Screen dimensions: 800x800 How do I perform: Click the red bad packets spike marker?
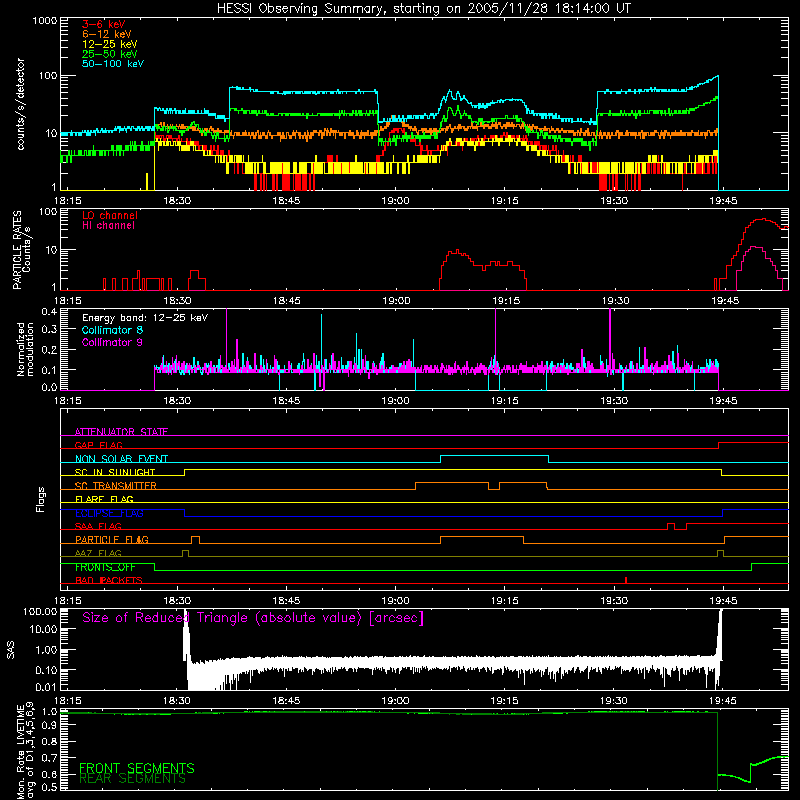pyautogui.click(x=626, y=580)
